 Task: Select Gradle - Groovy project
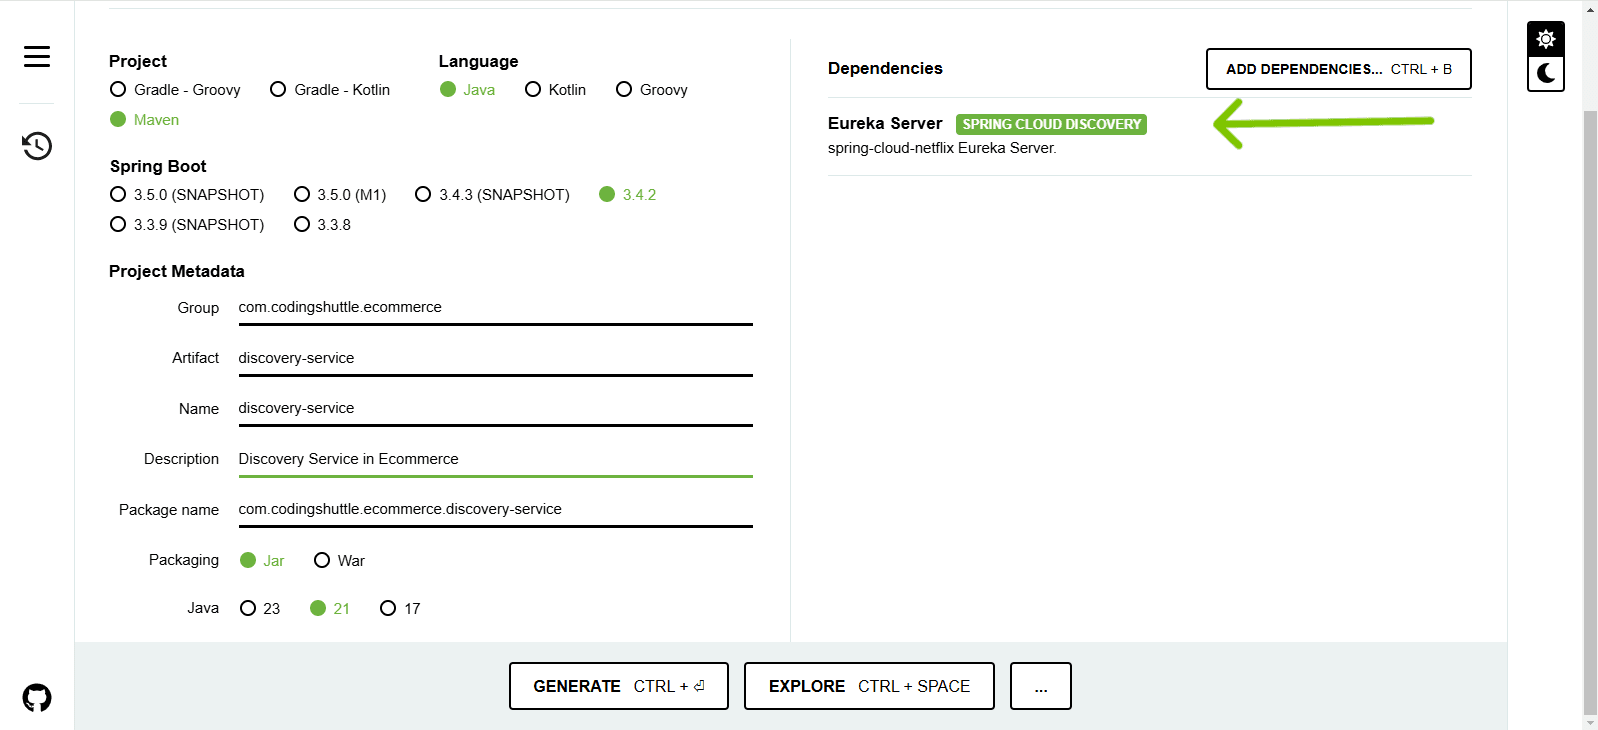pyautogui.click(x=176, y=90)
